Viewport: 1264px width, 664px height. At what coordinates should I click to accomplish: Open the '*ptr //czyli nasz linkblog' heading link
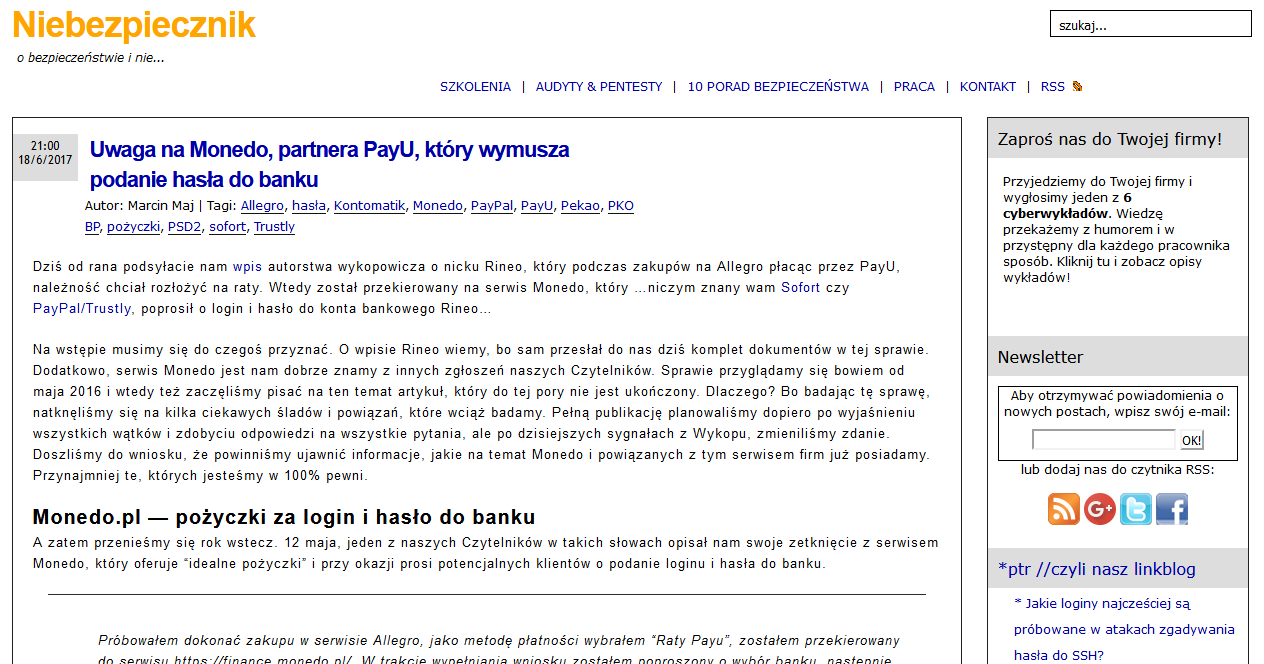coord(1097,569)
